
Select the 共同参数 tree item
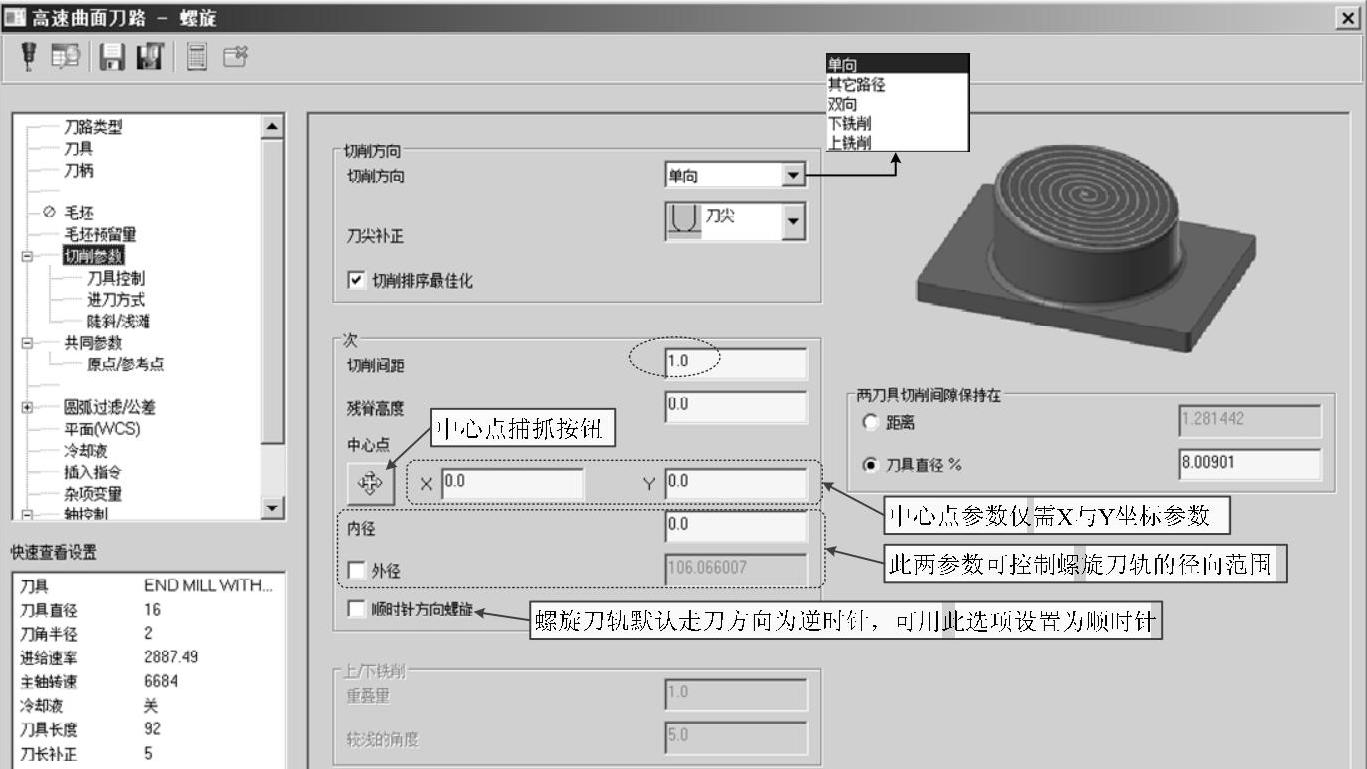tap(93, 342)
